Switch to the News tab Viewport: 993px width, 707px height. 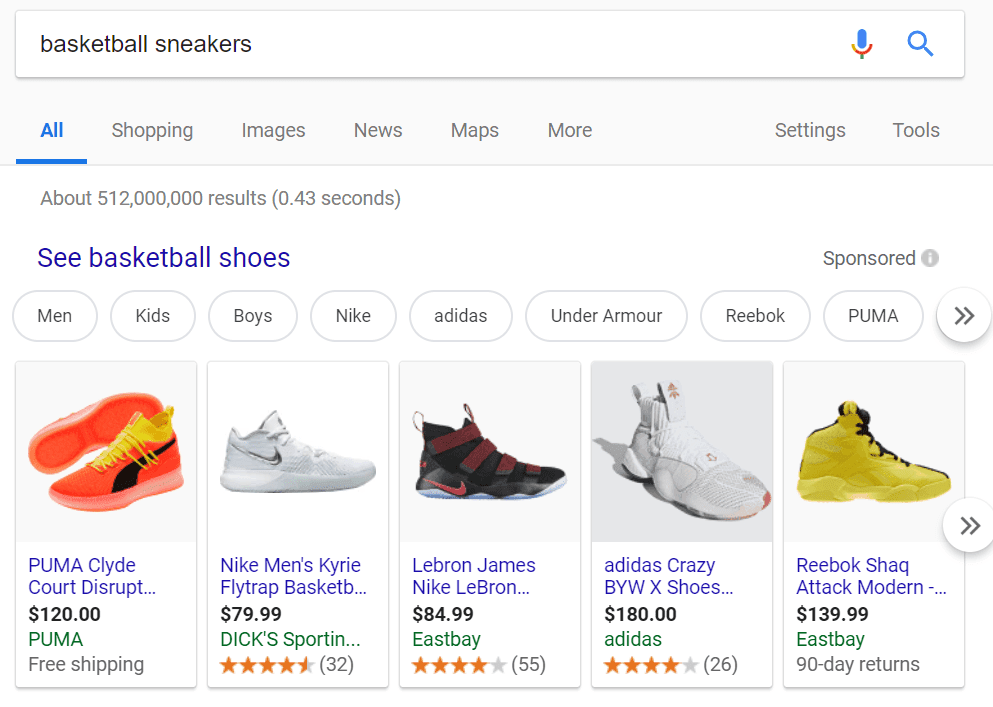(x=378, y=131)
